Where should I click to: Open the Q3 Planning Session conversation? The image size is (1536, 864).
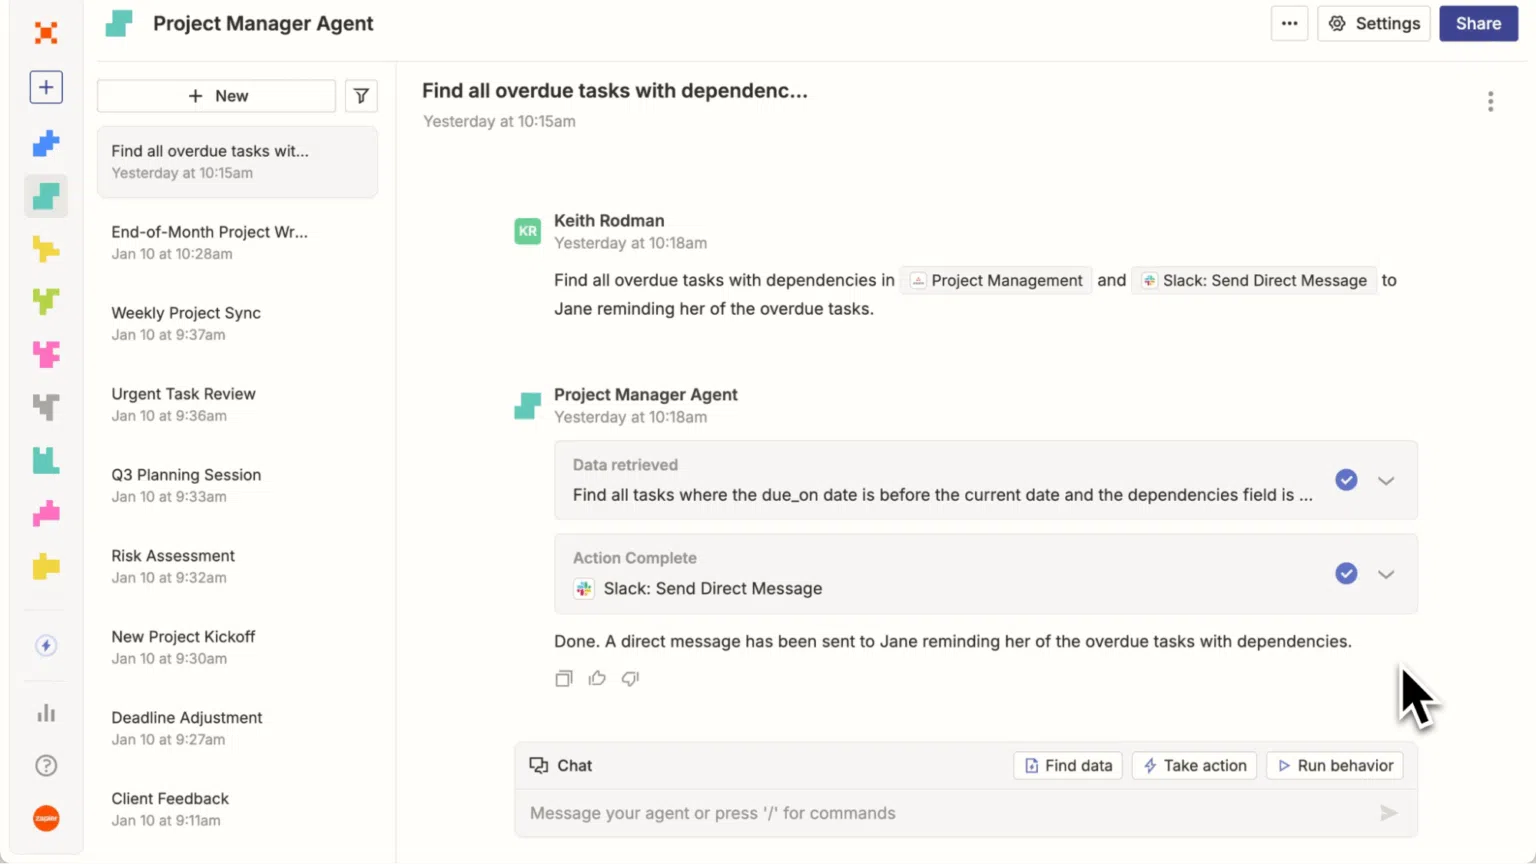click(x=237, y=485)
